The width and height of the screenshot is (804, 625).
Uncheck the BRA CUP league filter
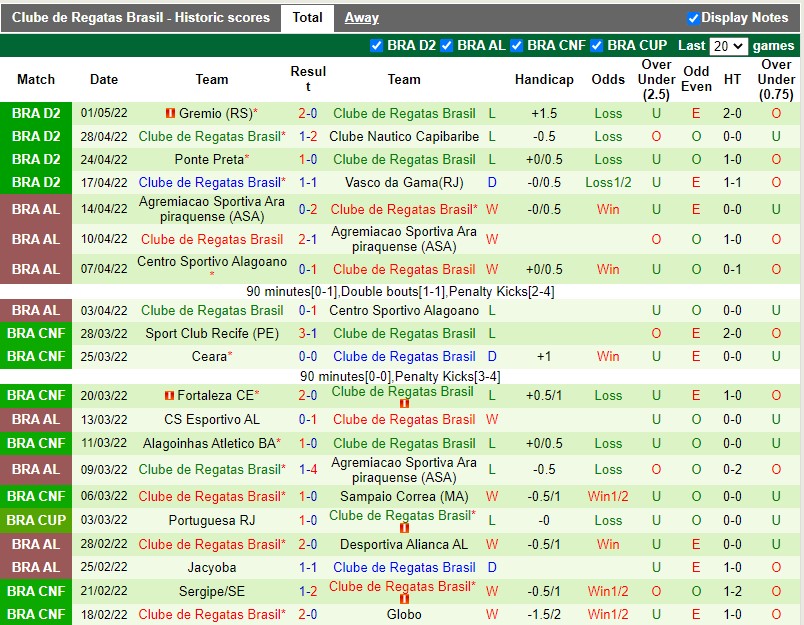596,46
